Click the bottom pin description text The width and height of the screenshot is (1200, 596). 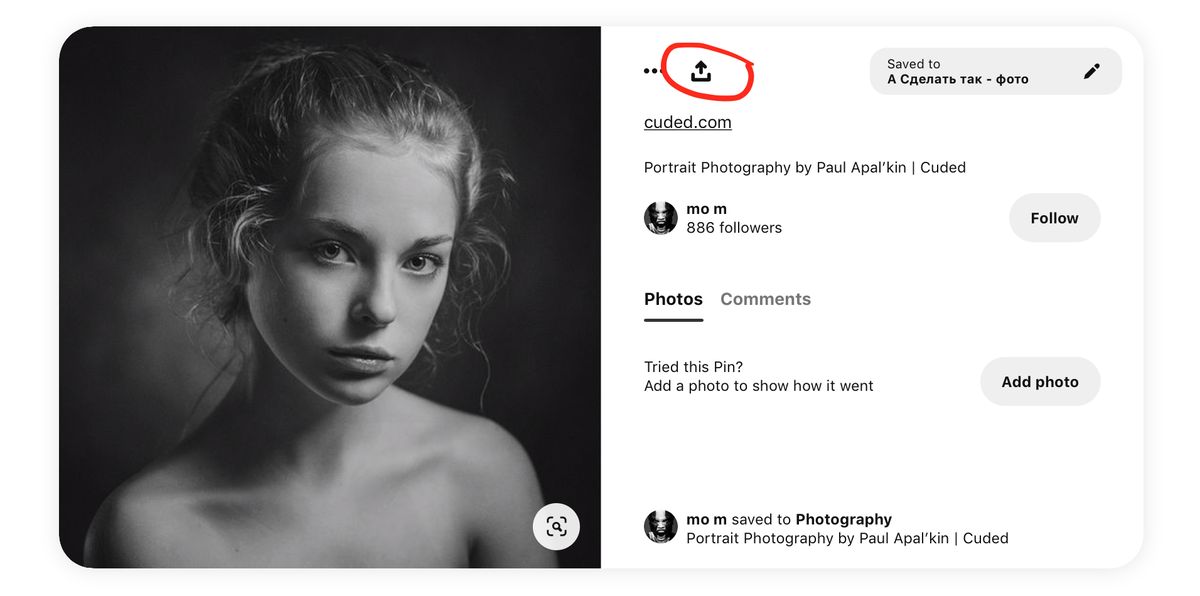[x=846, y=538]
